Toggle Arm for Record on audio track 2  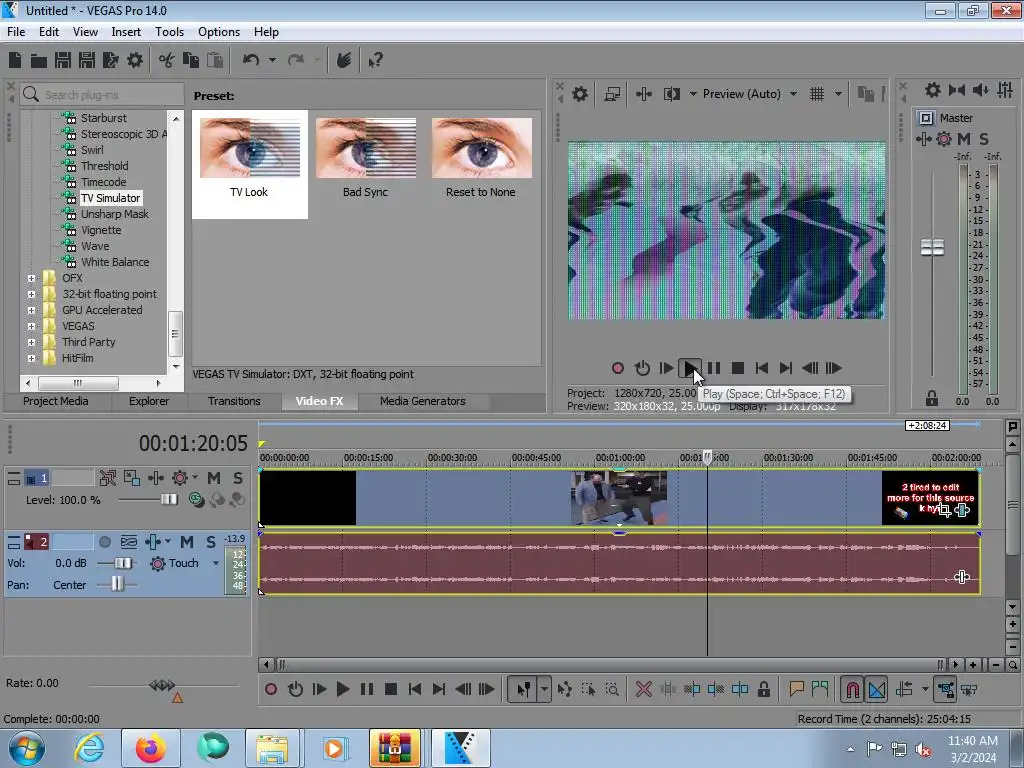point(104,541)
